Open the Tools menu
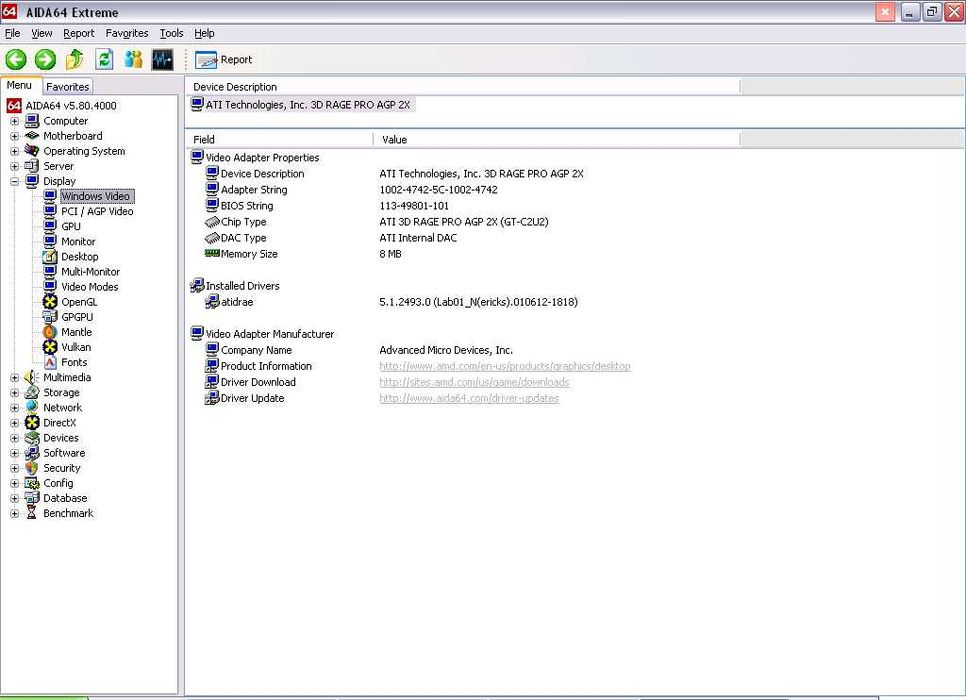966x700 pixels. (171, 33)
